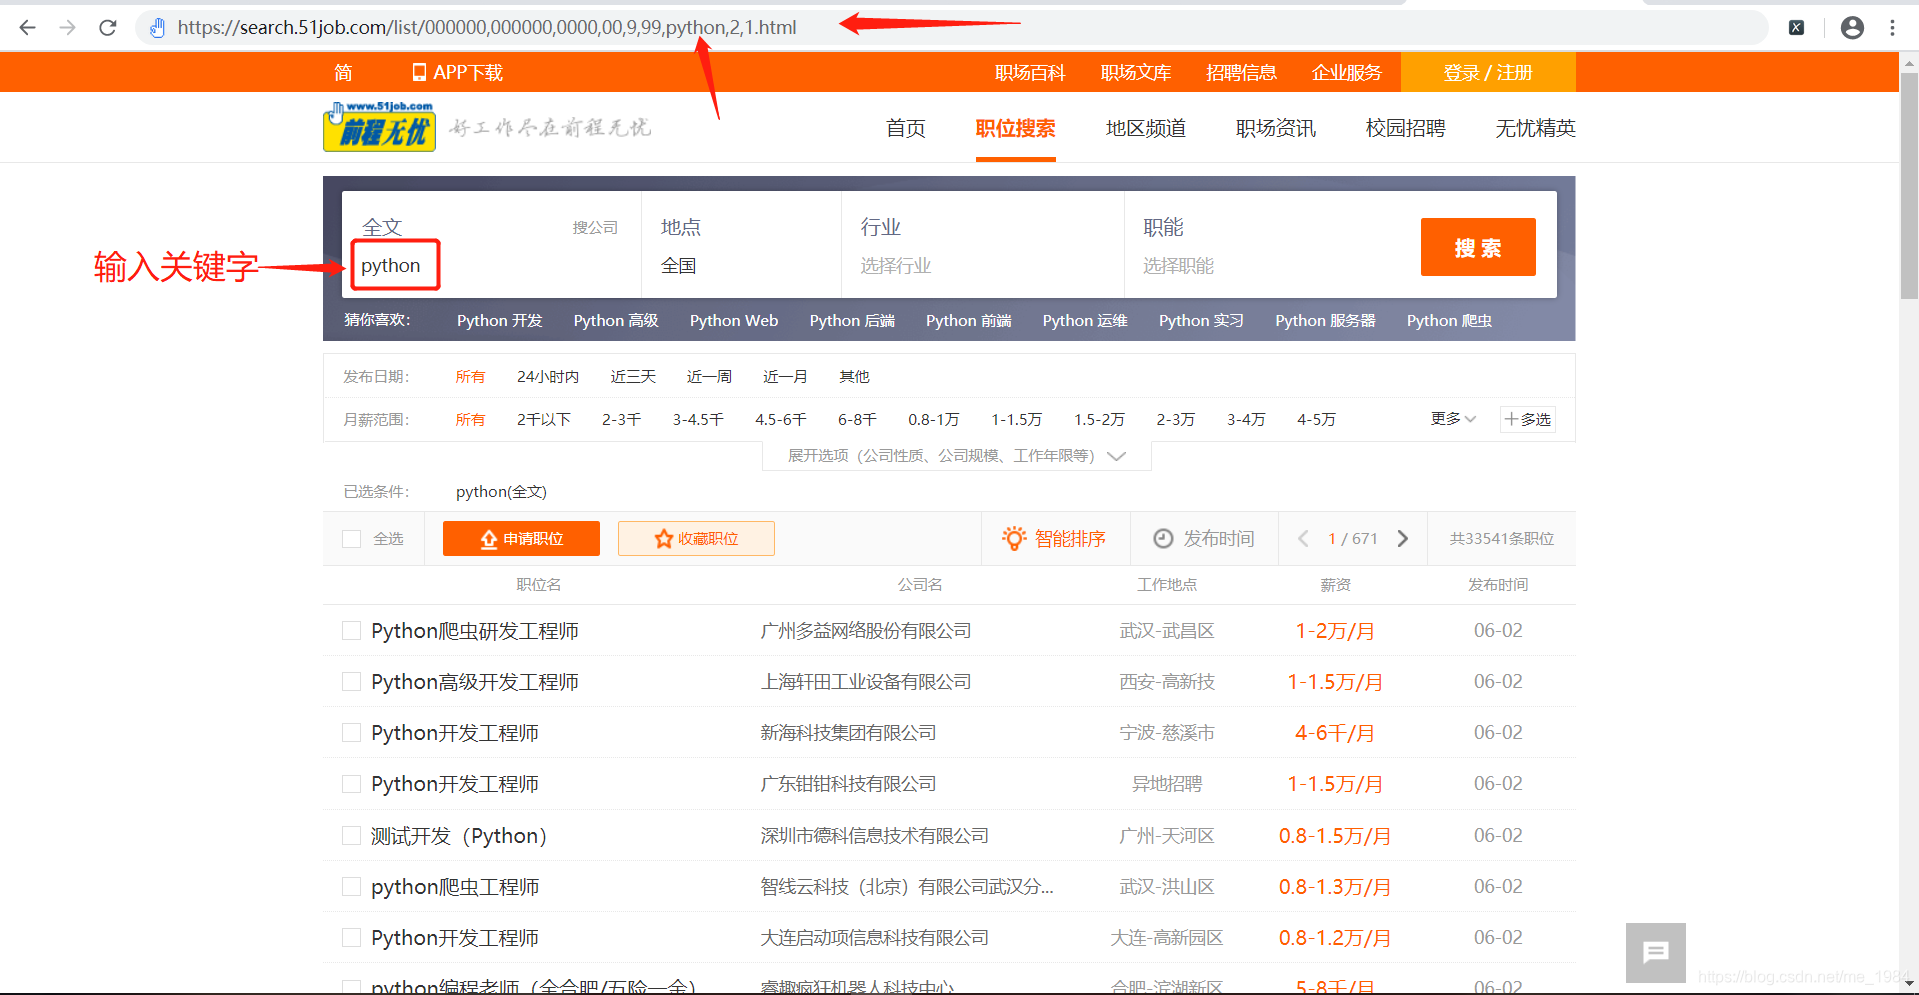
Task: Enable 多选 for salary range
Action: (x=1528, y=420)
